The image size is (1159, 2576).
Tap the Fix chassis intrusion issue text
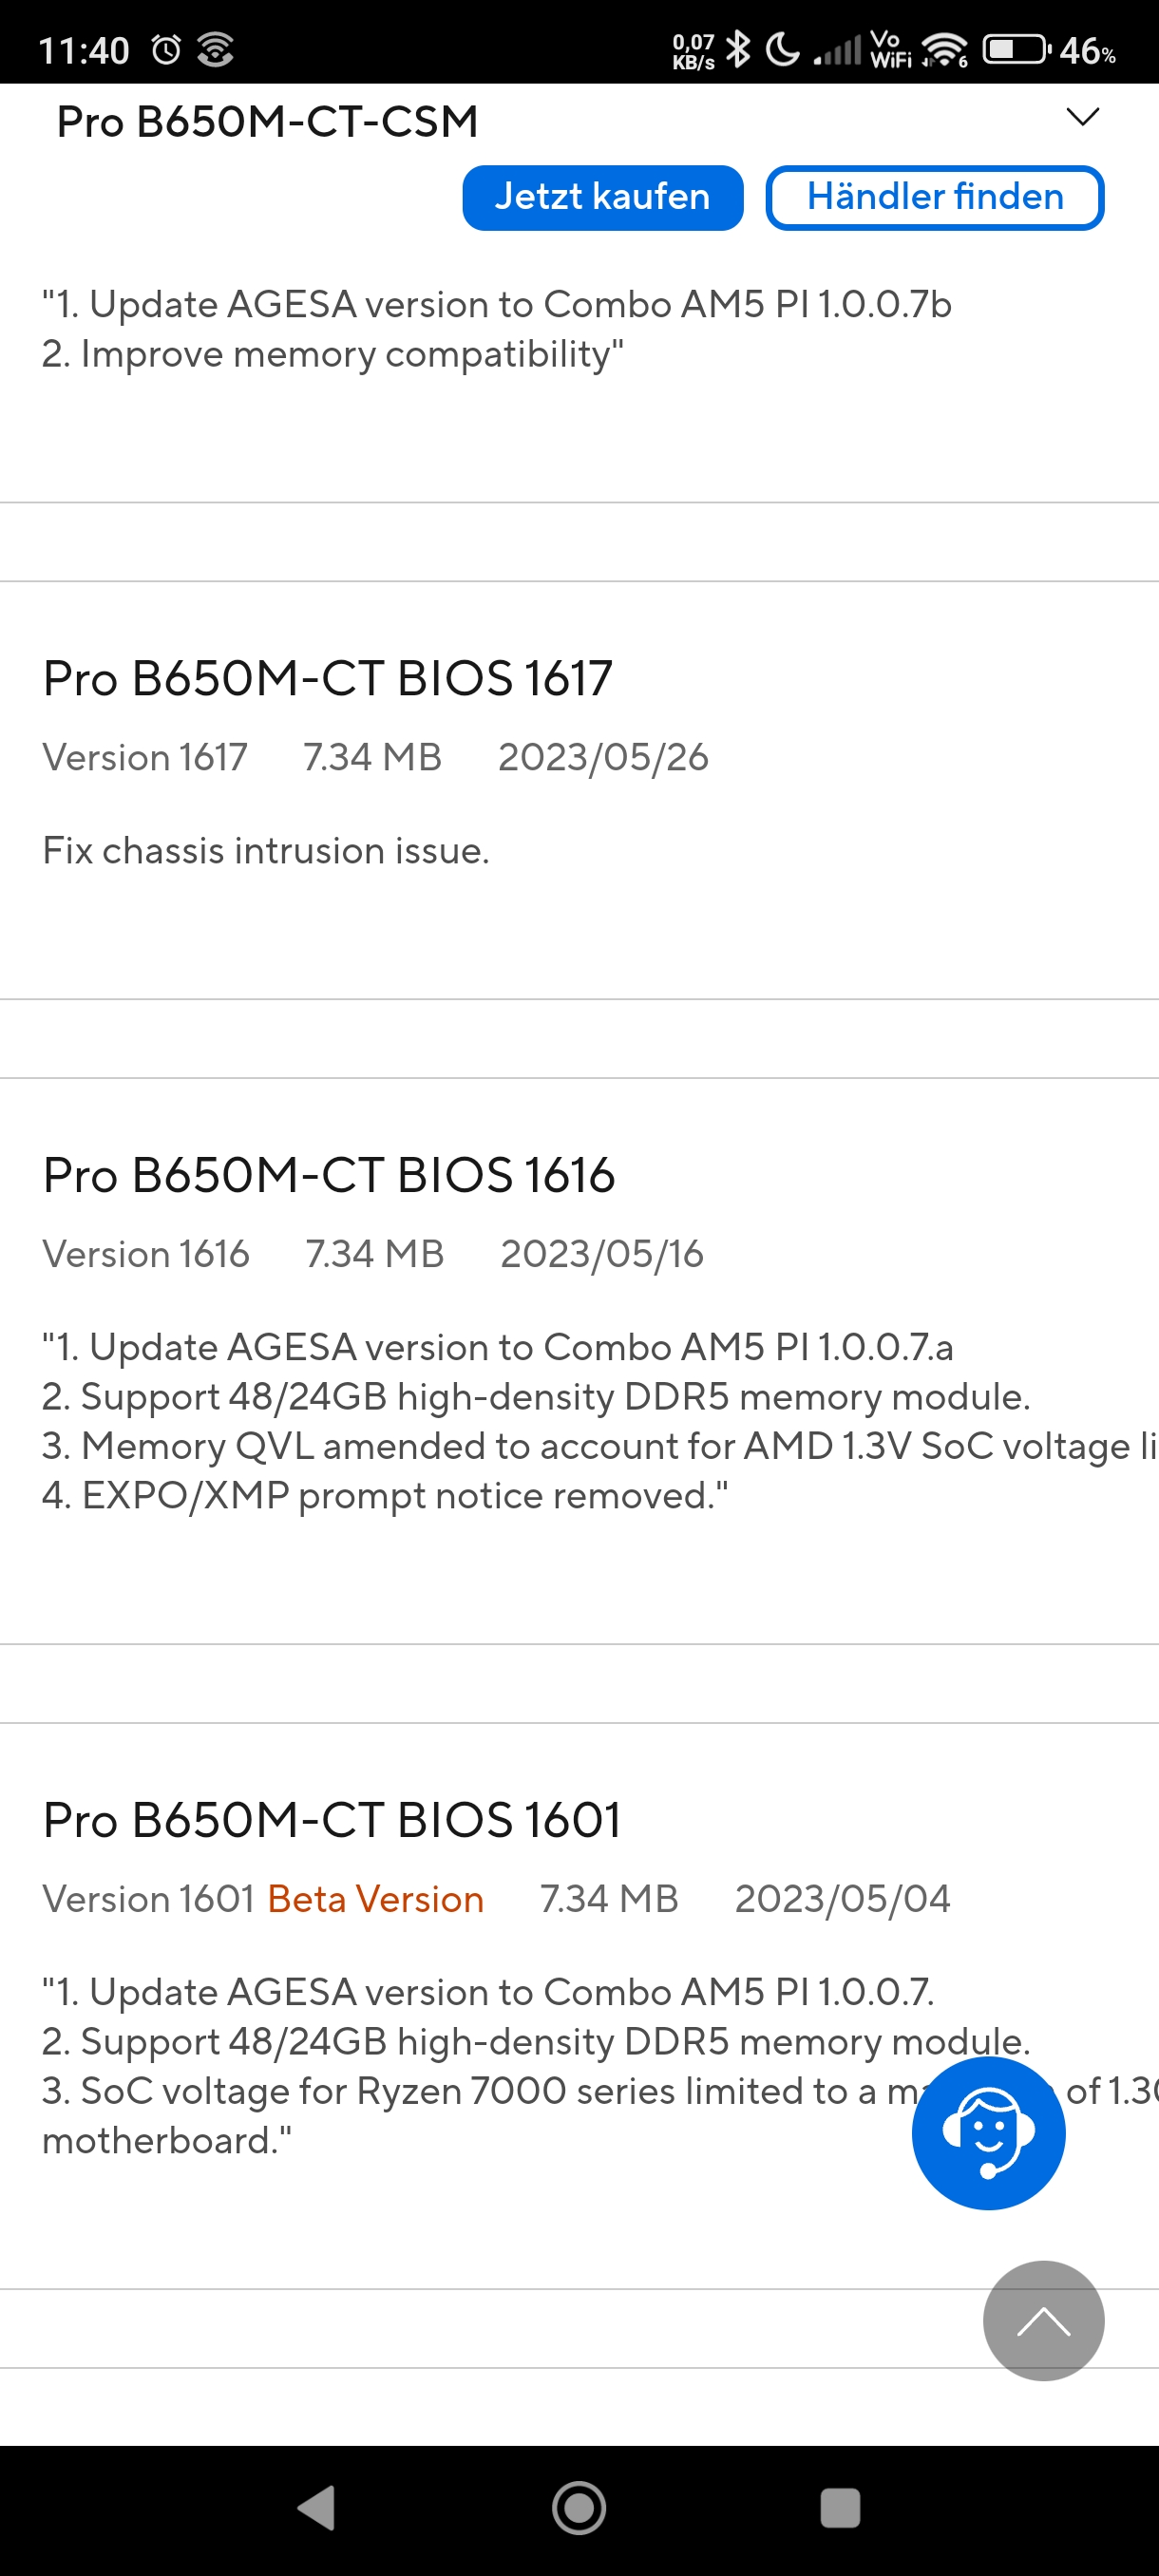265,850
